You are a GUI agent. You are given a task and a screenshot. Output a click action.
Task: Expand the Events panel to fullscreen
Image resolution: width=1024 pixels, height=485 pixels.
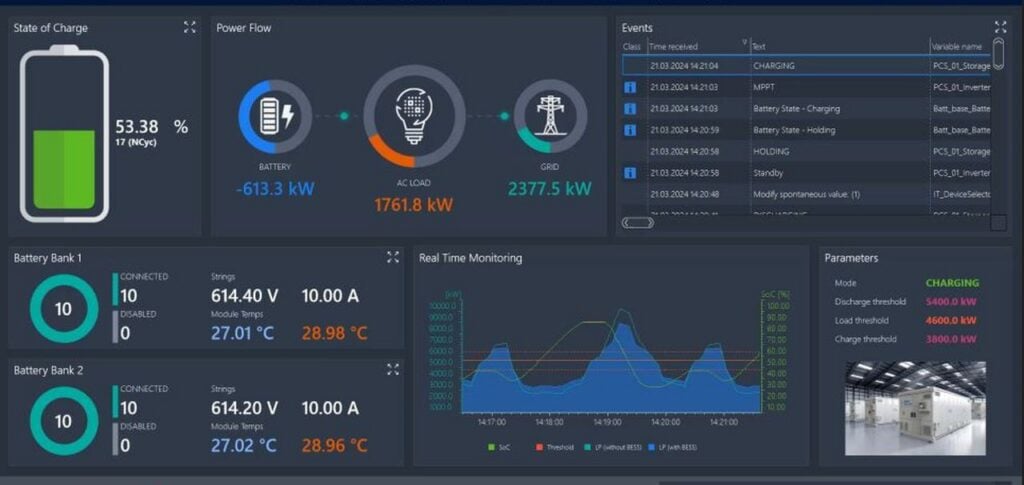1000,27
